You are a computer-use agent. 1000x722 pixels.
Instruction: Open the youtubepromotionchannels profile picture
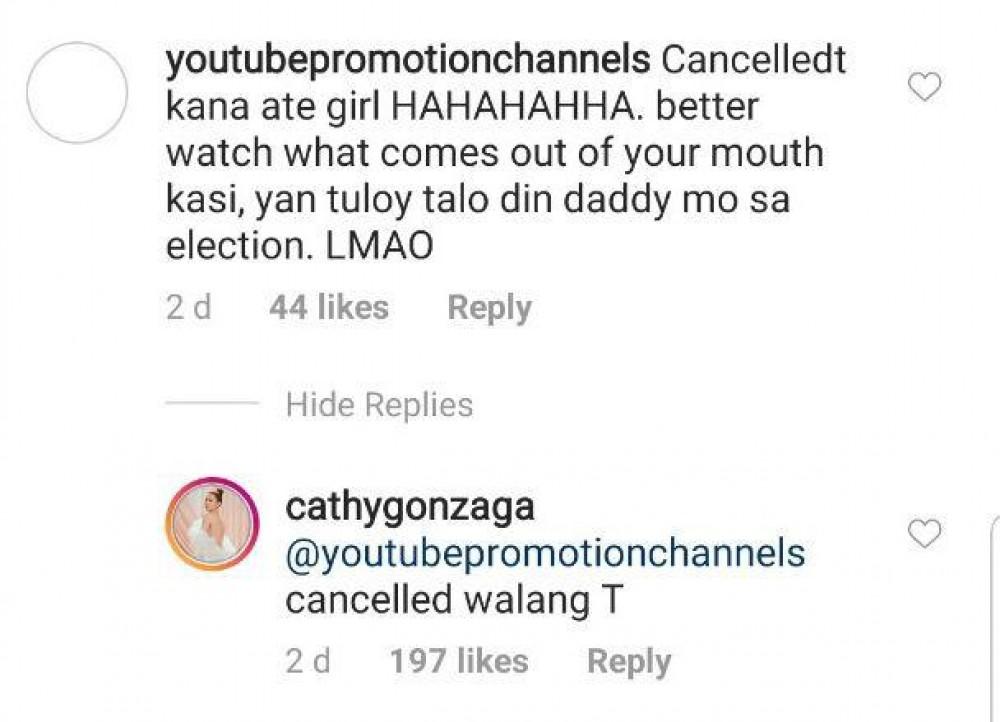(x=76, y=92)
